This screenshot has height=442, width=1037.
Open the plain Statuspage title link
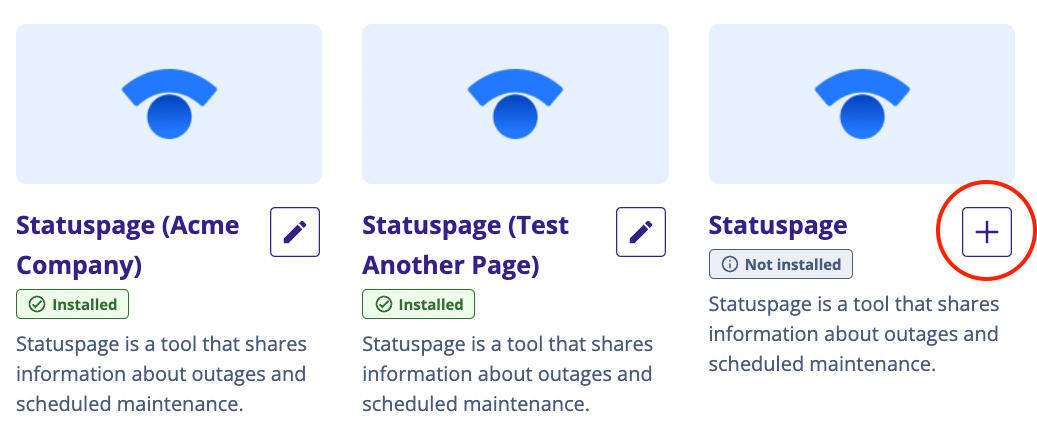coord(778,225)
